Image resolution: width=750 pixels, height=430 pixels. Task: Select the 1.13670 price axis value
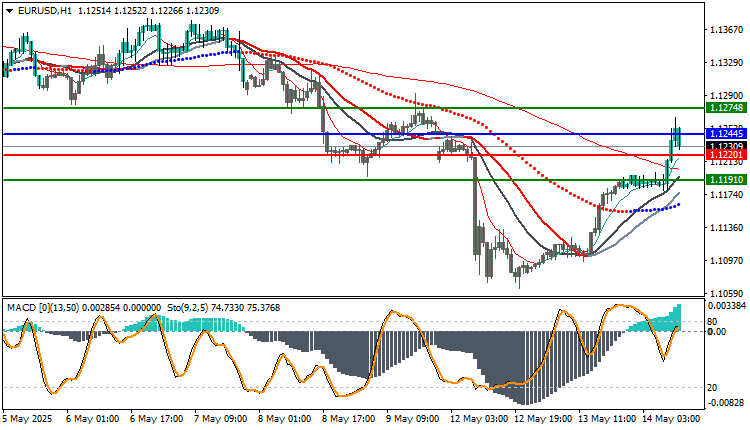pos(727,30)
